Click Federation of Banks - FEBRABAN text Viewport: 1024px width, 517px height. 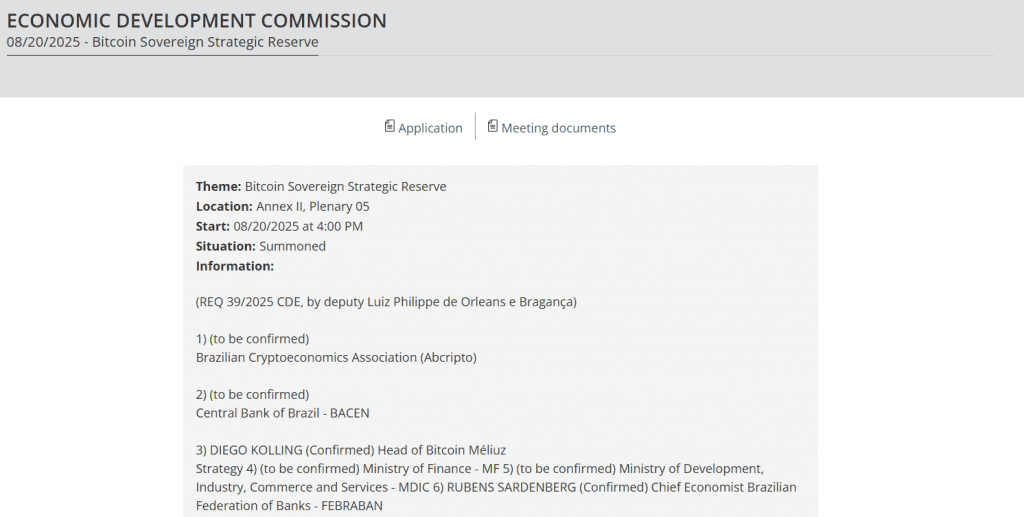(x=289, y=506)
